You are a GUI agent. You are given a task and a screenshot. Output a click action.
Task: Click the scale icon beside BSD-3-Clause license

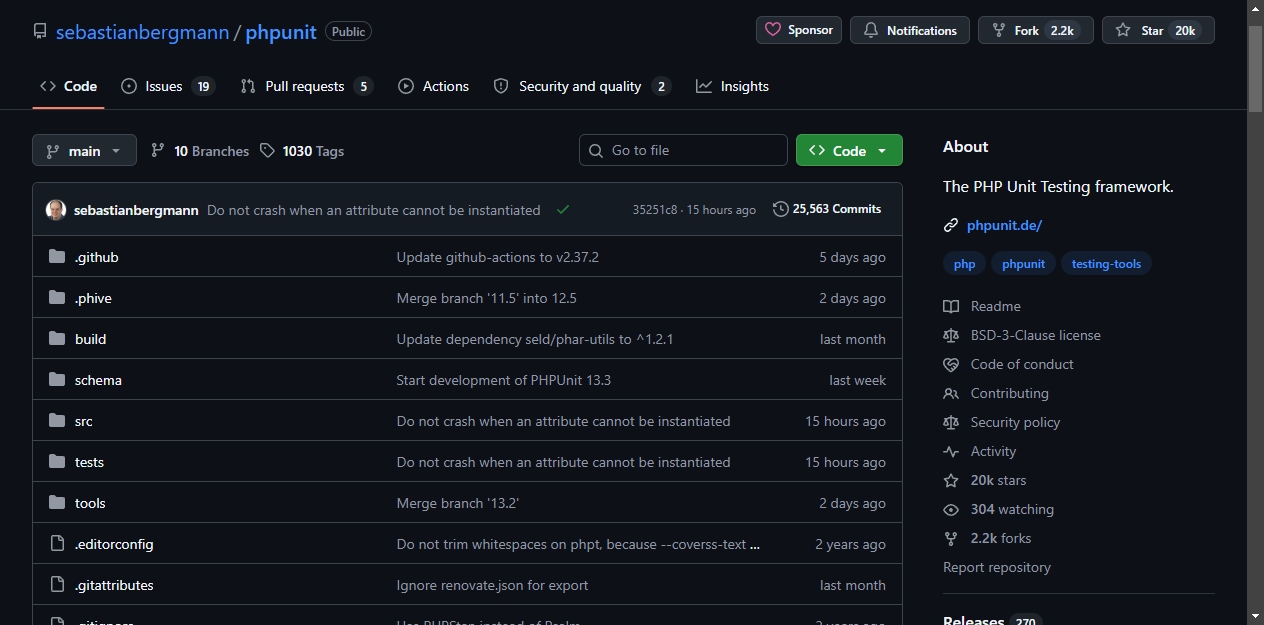[x=951, y=336]
